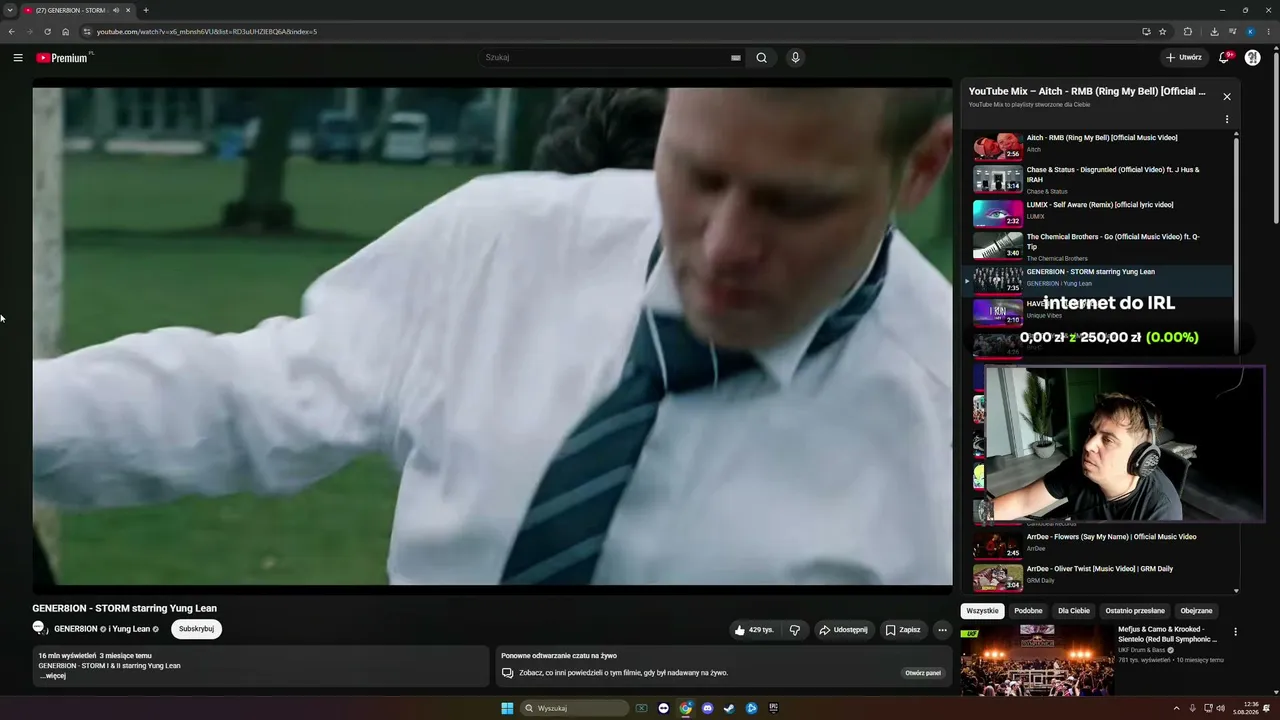Open the account avatar menu
Image resolution: width=1280 pixels, height=720 pixels.
(1252, 58)
